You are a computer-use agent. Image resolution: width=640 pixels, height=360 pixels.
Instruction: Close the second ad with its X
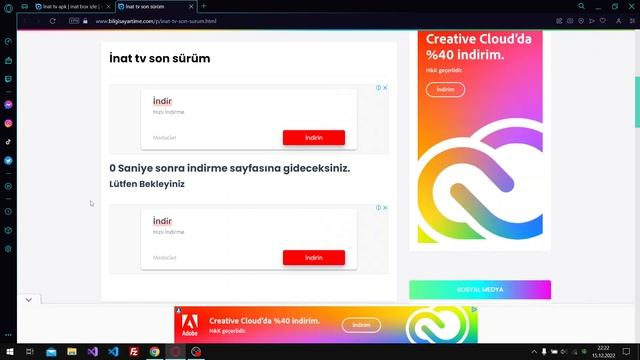[x=385, y=207]
